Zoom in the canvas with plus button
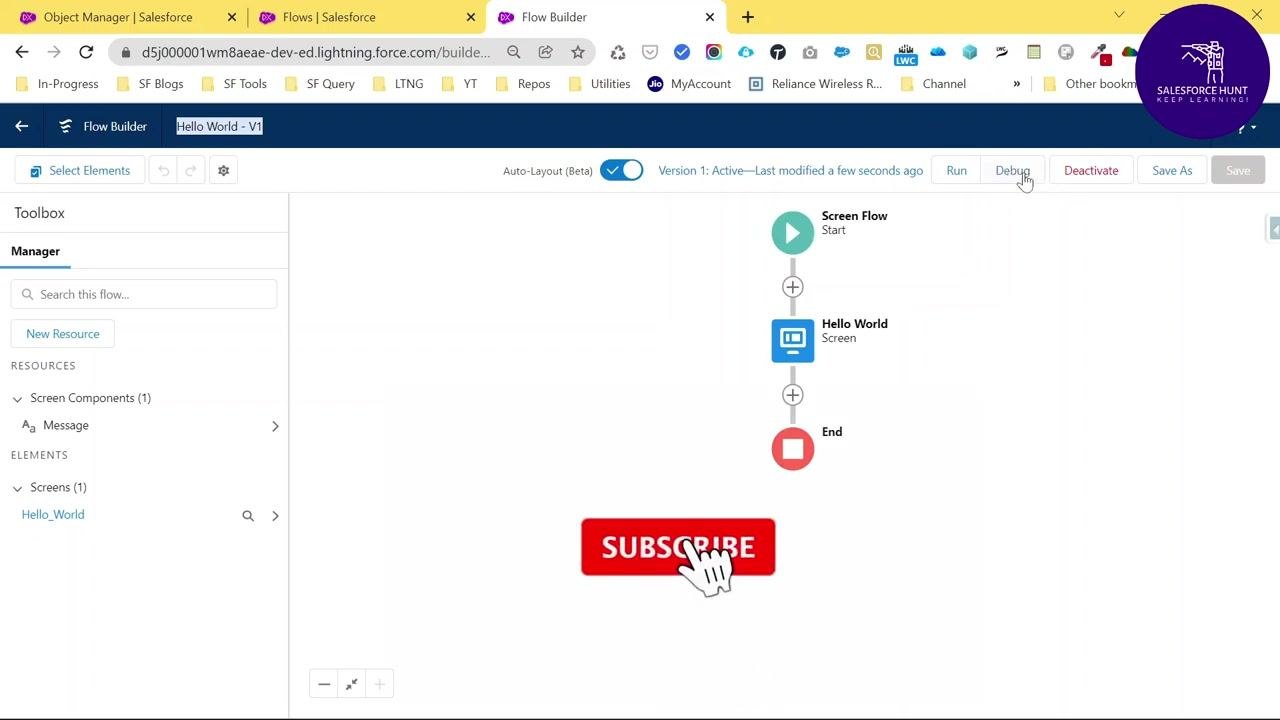This screenshot has width=1280, height=720. [x=380, y=685]
